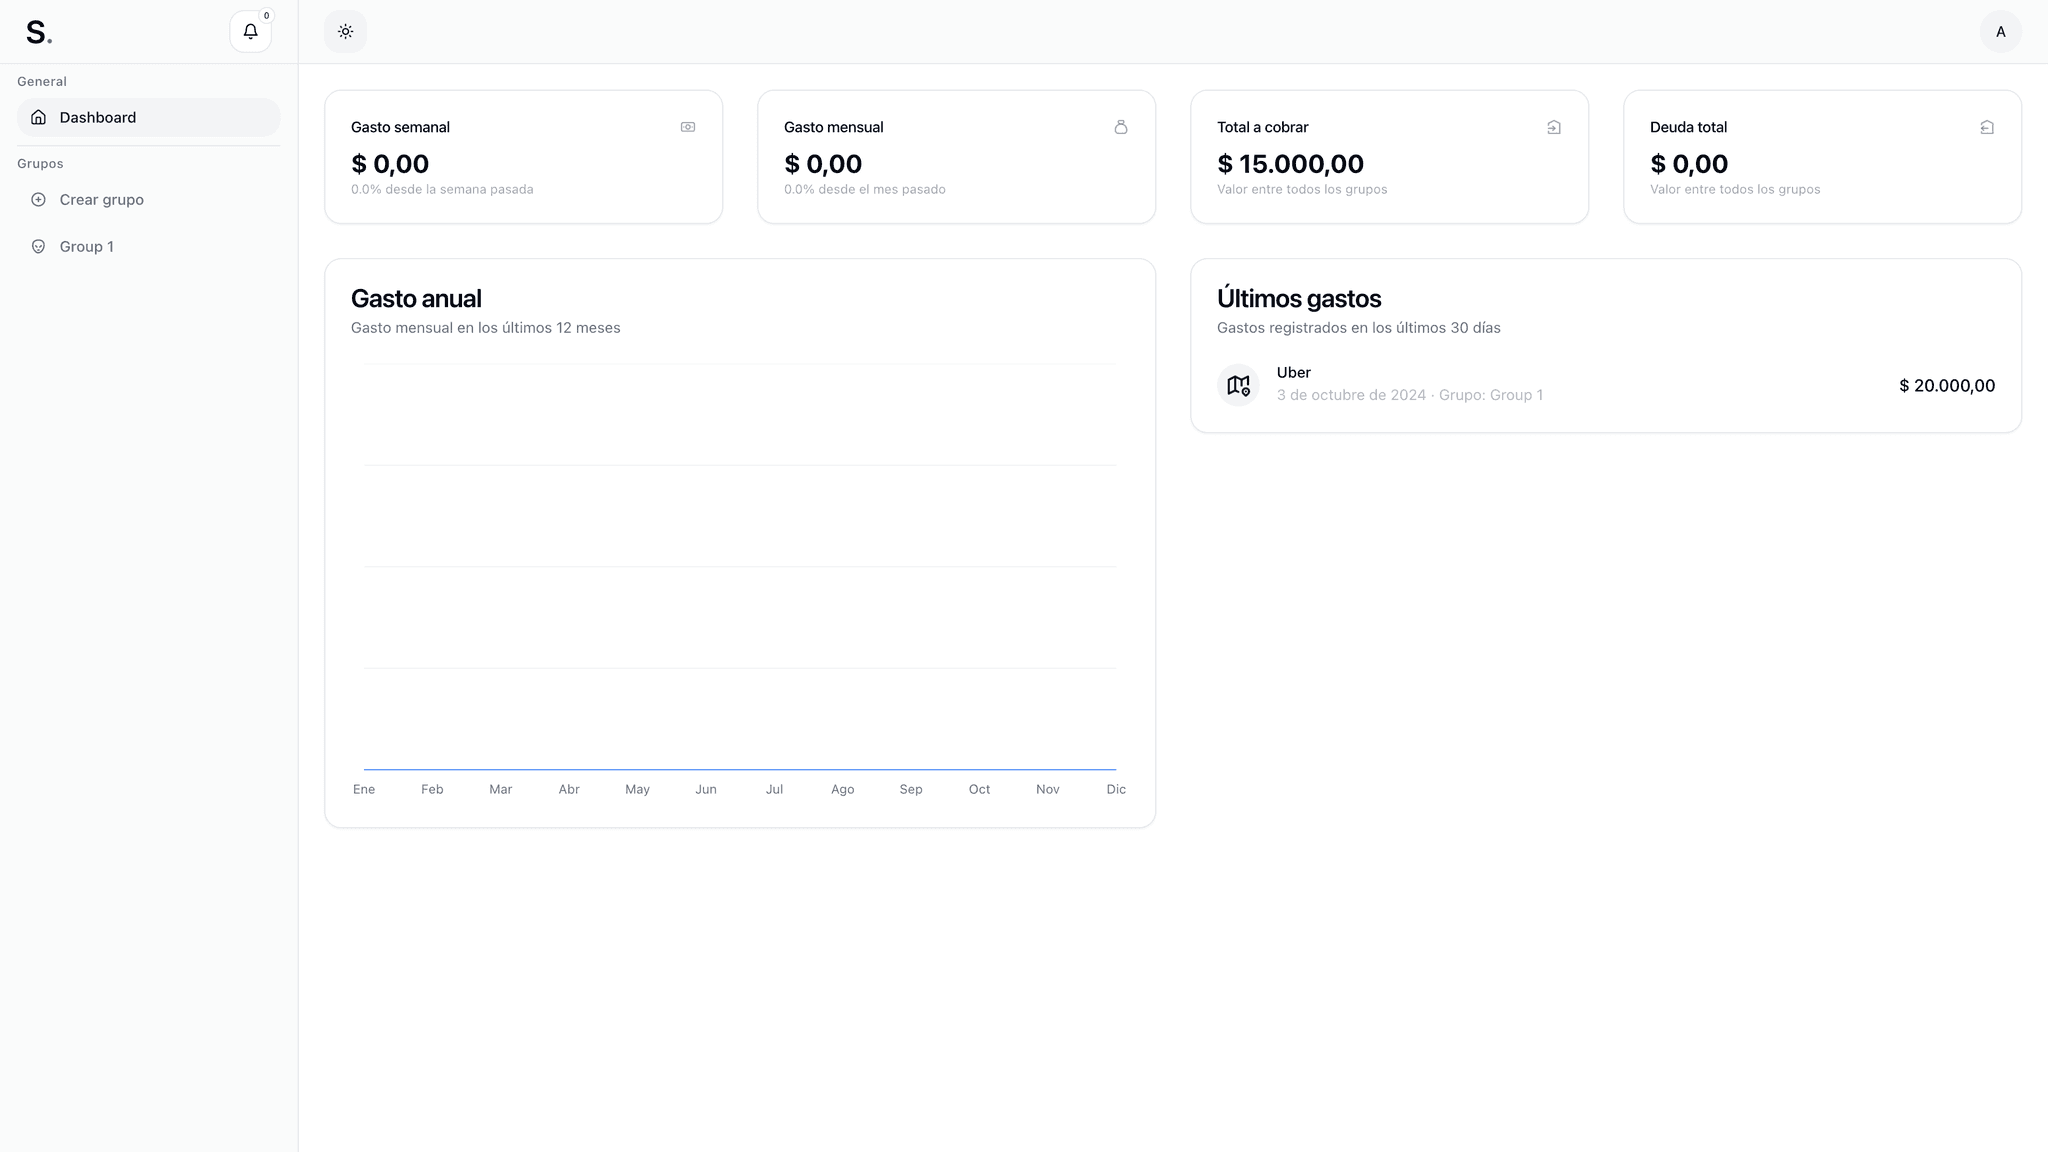Go to Dashboard in the sidebar
2048x1152 pixels.
click(149, 117)
